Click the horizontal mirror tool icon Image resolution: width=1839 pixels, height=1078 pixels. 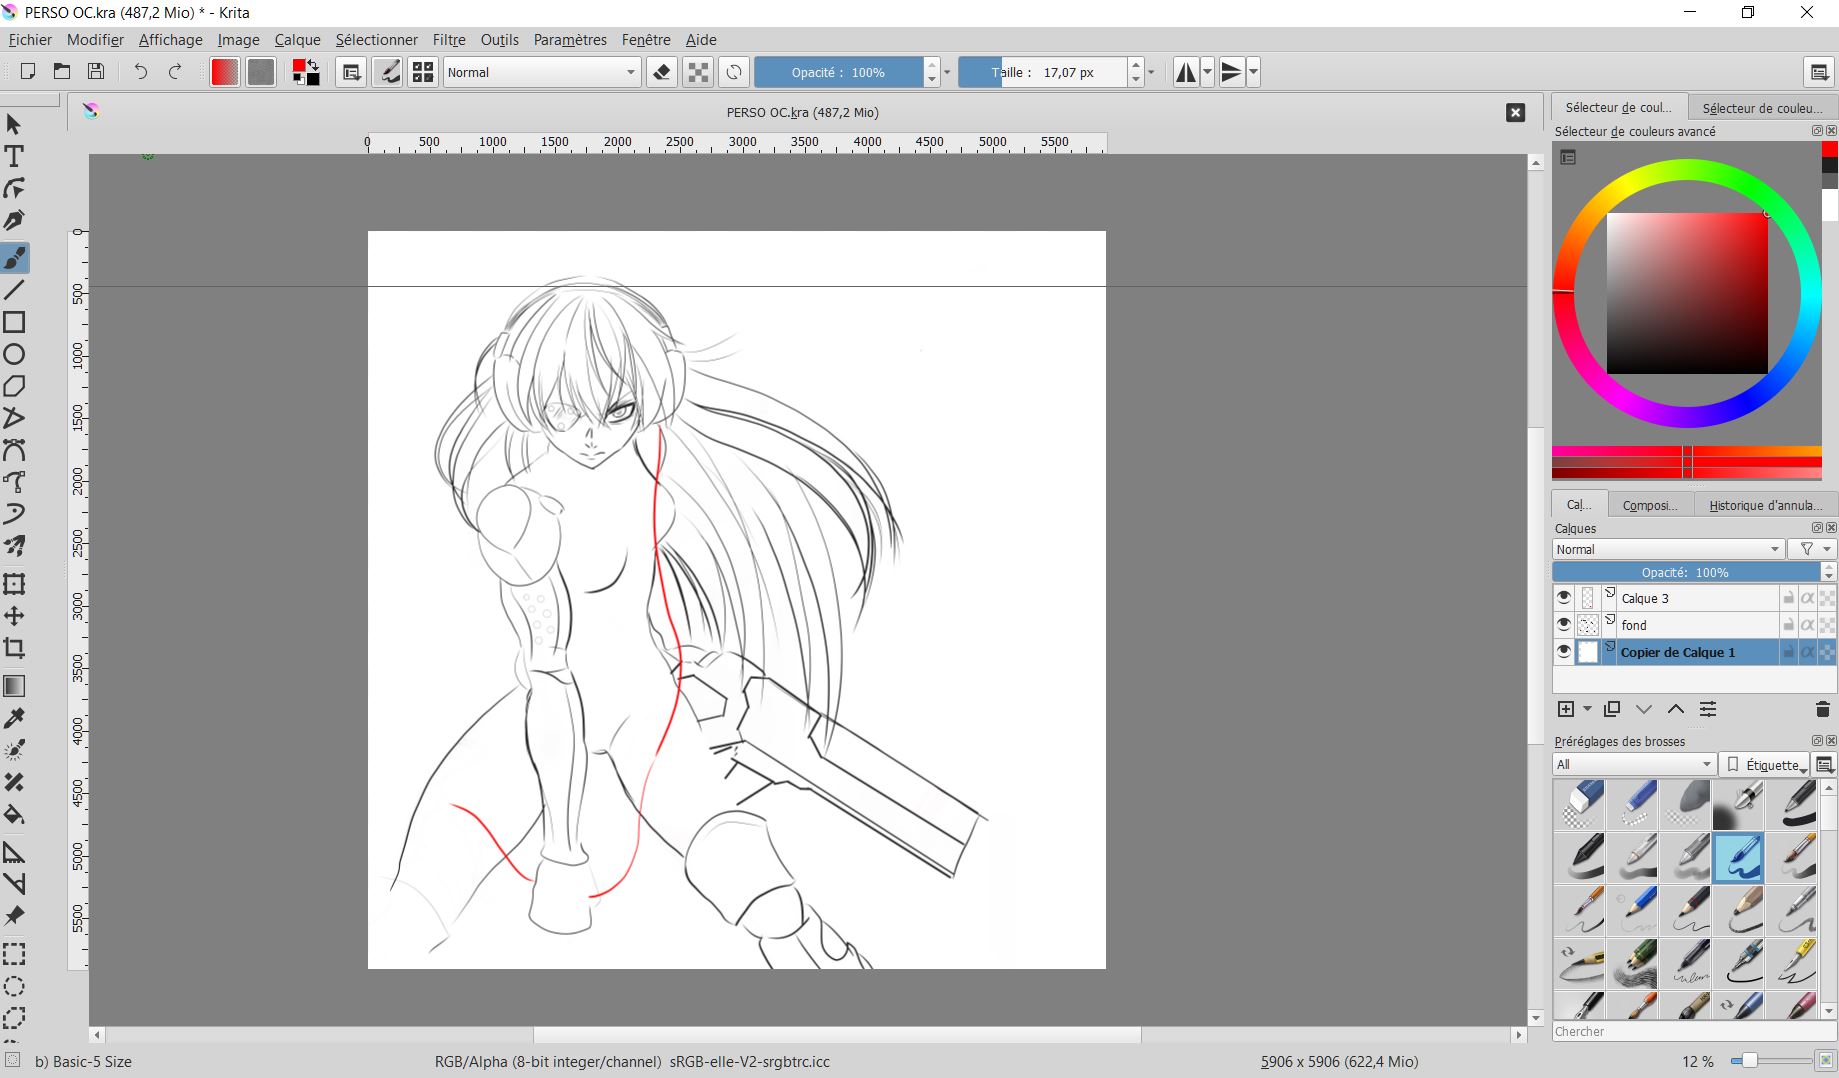tap(1186, 72)
